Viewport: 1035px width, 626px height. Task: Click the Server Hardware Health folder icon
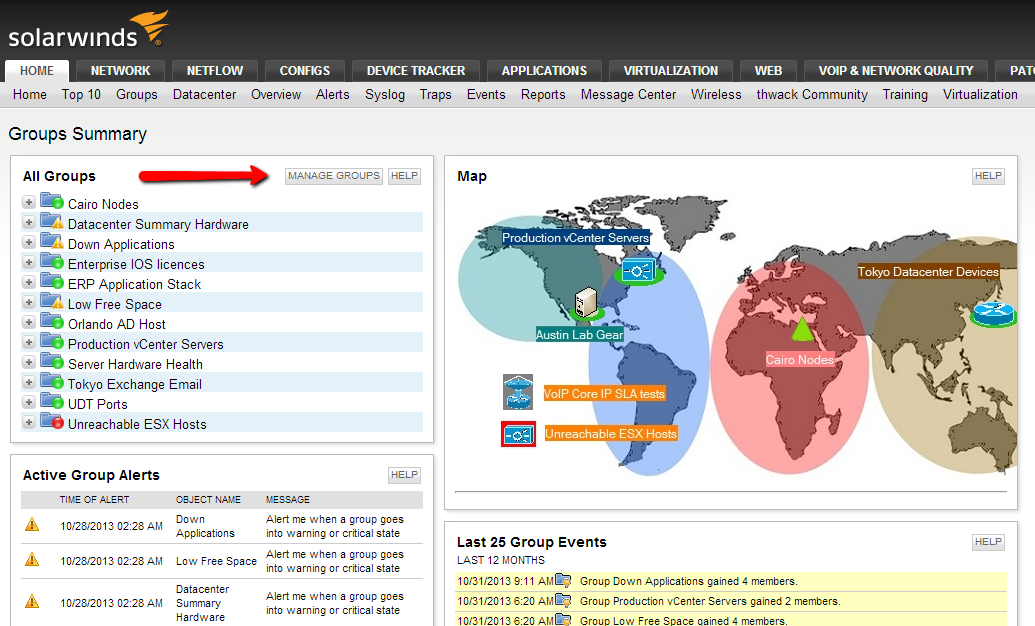point(51,361)
